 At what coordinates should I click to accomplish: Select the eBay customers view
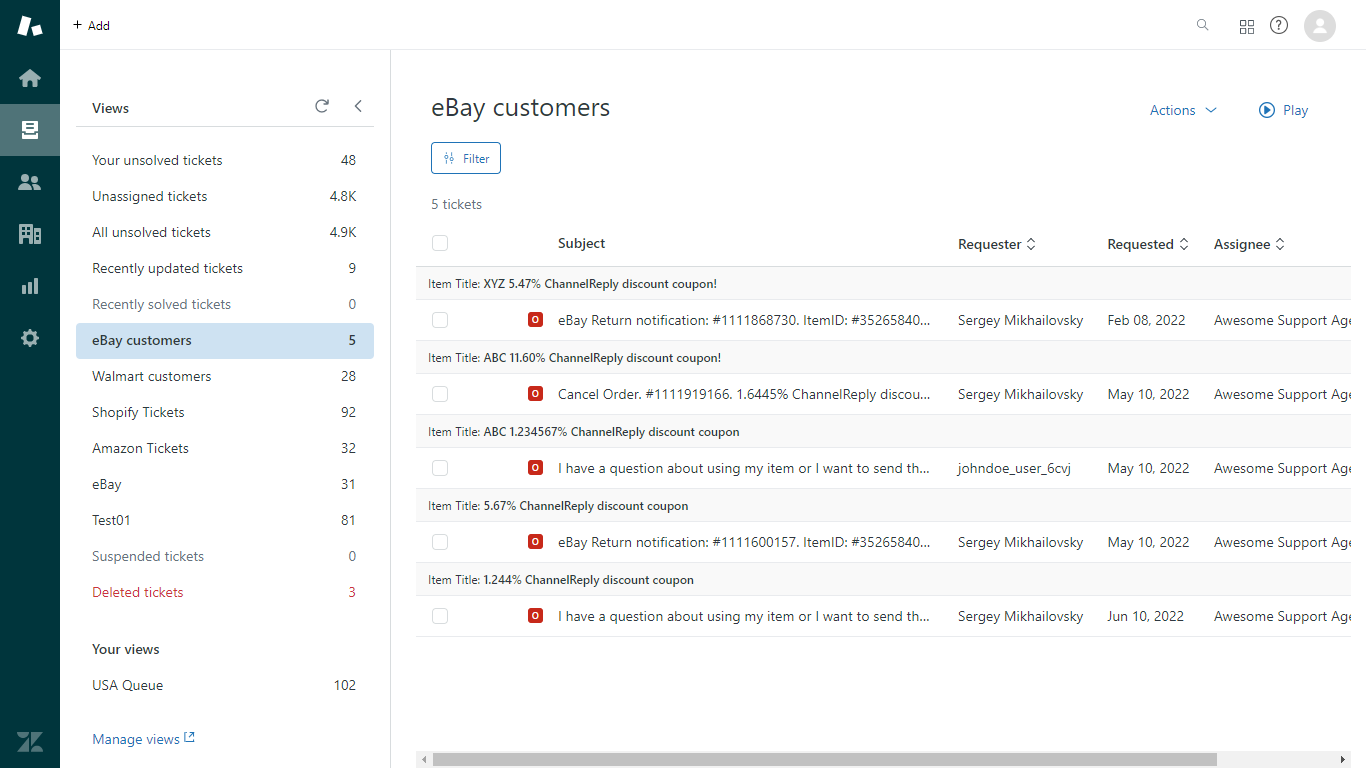(225, 340)
